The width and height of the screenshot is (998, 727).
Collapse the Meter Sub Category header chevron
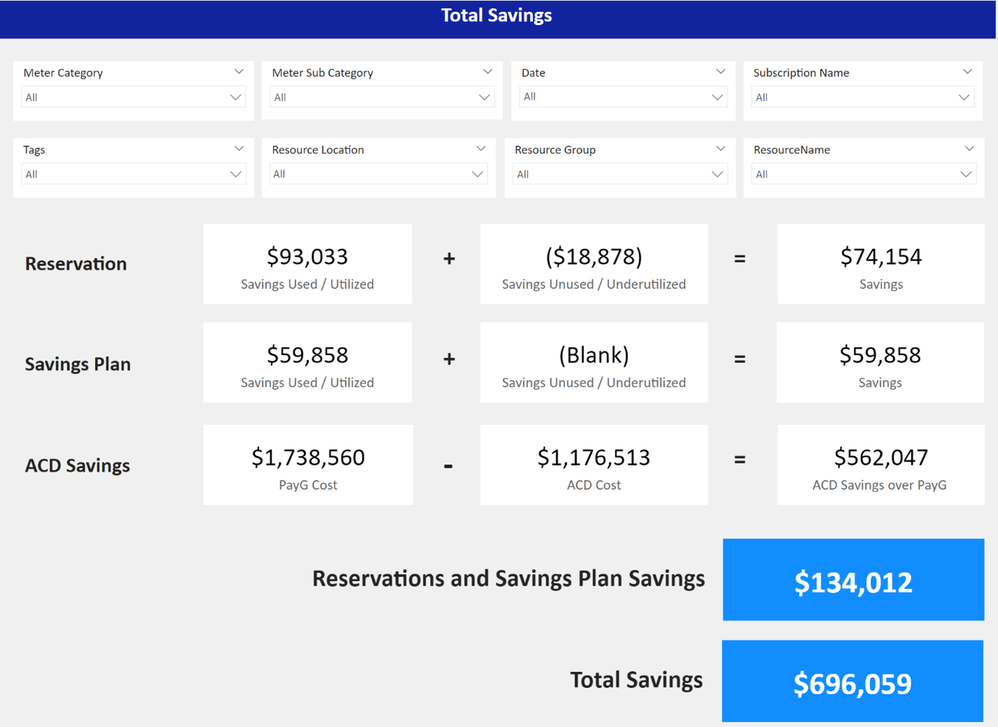coord(487,72)
